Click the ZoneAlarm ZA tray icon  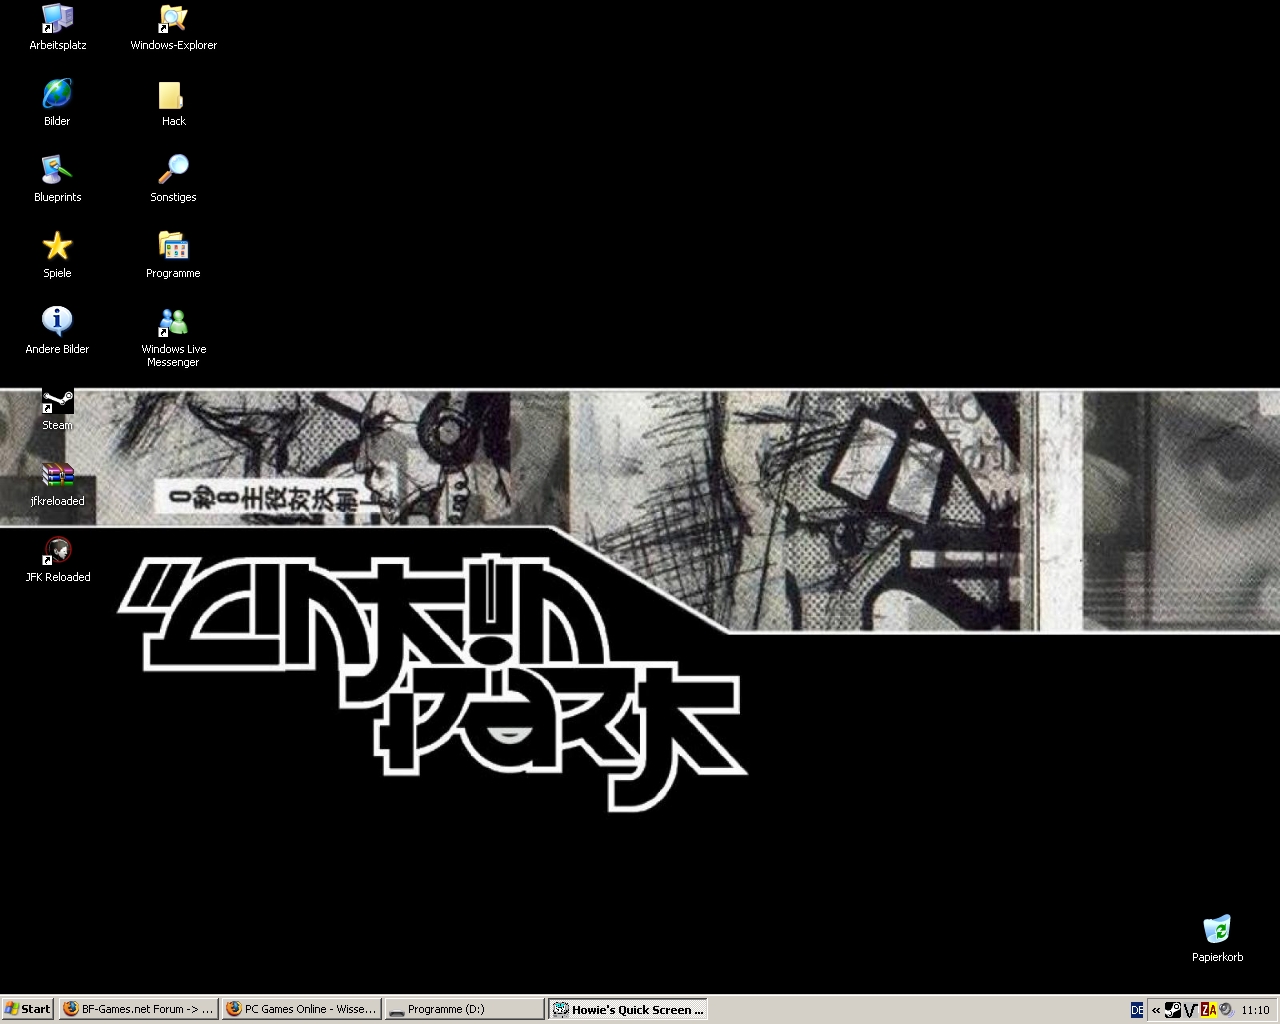click(x=1208, y=1010)
